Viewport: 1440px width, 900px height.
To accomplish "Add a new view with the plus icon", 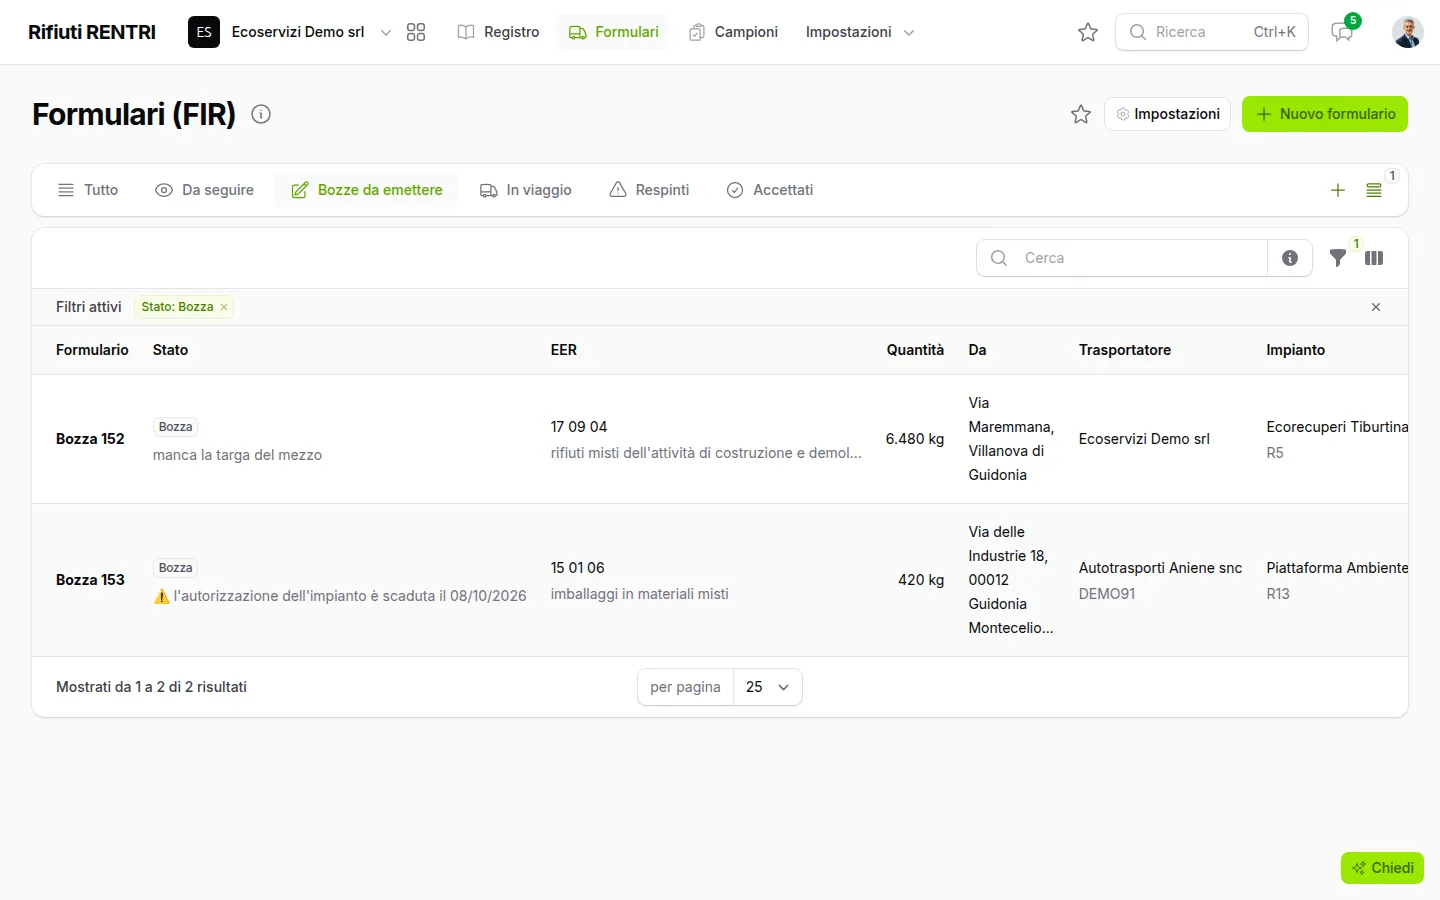I will [1338, 190].
